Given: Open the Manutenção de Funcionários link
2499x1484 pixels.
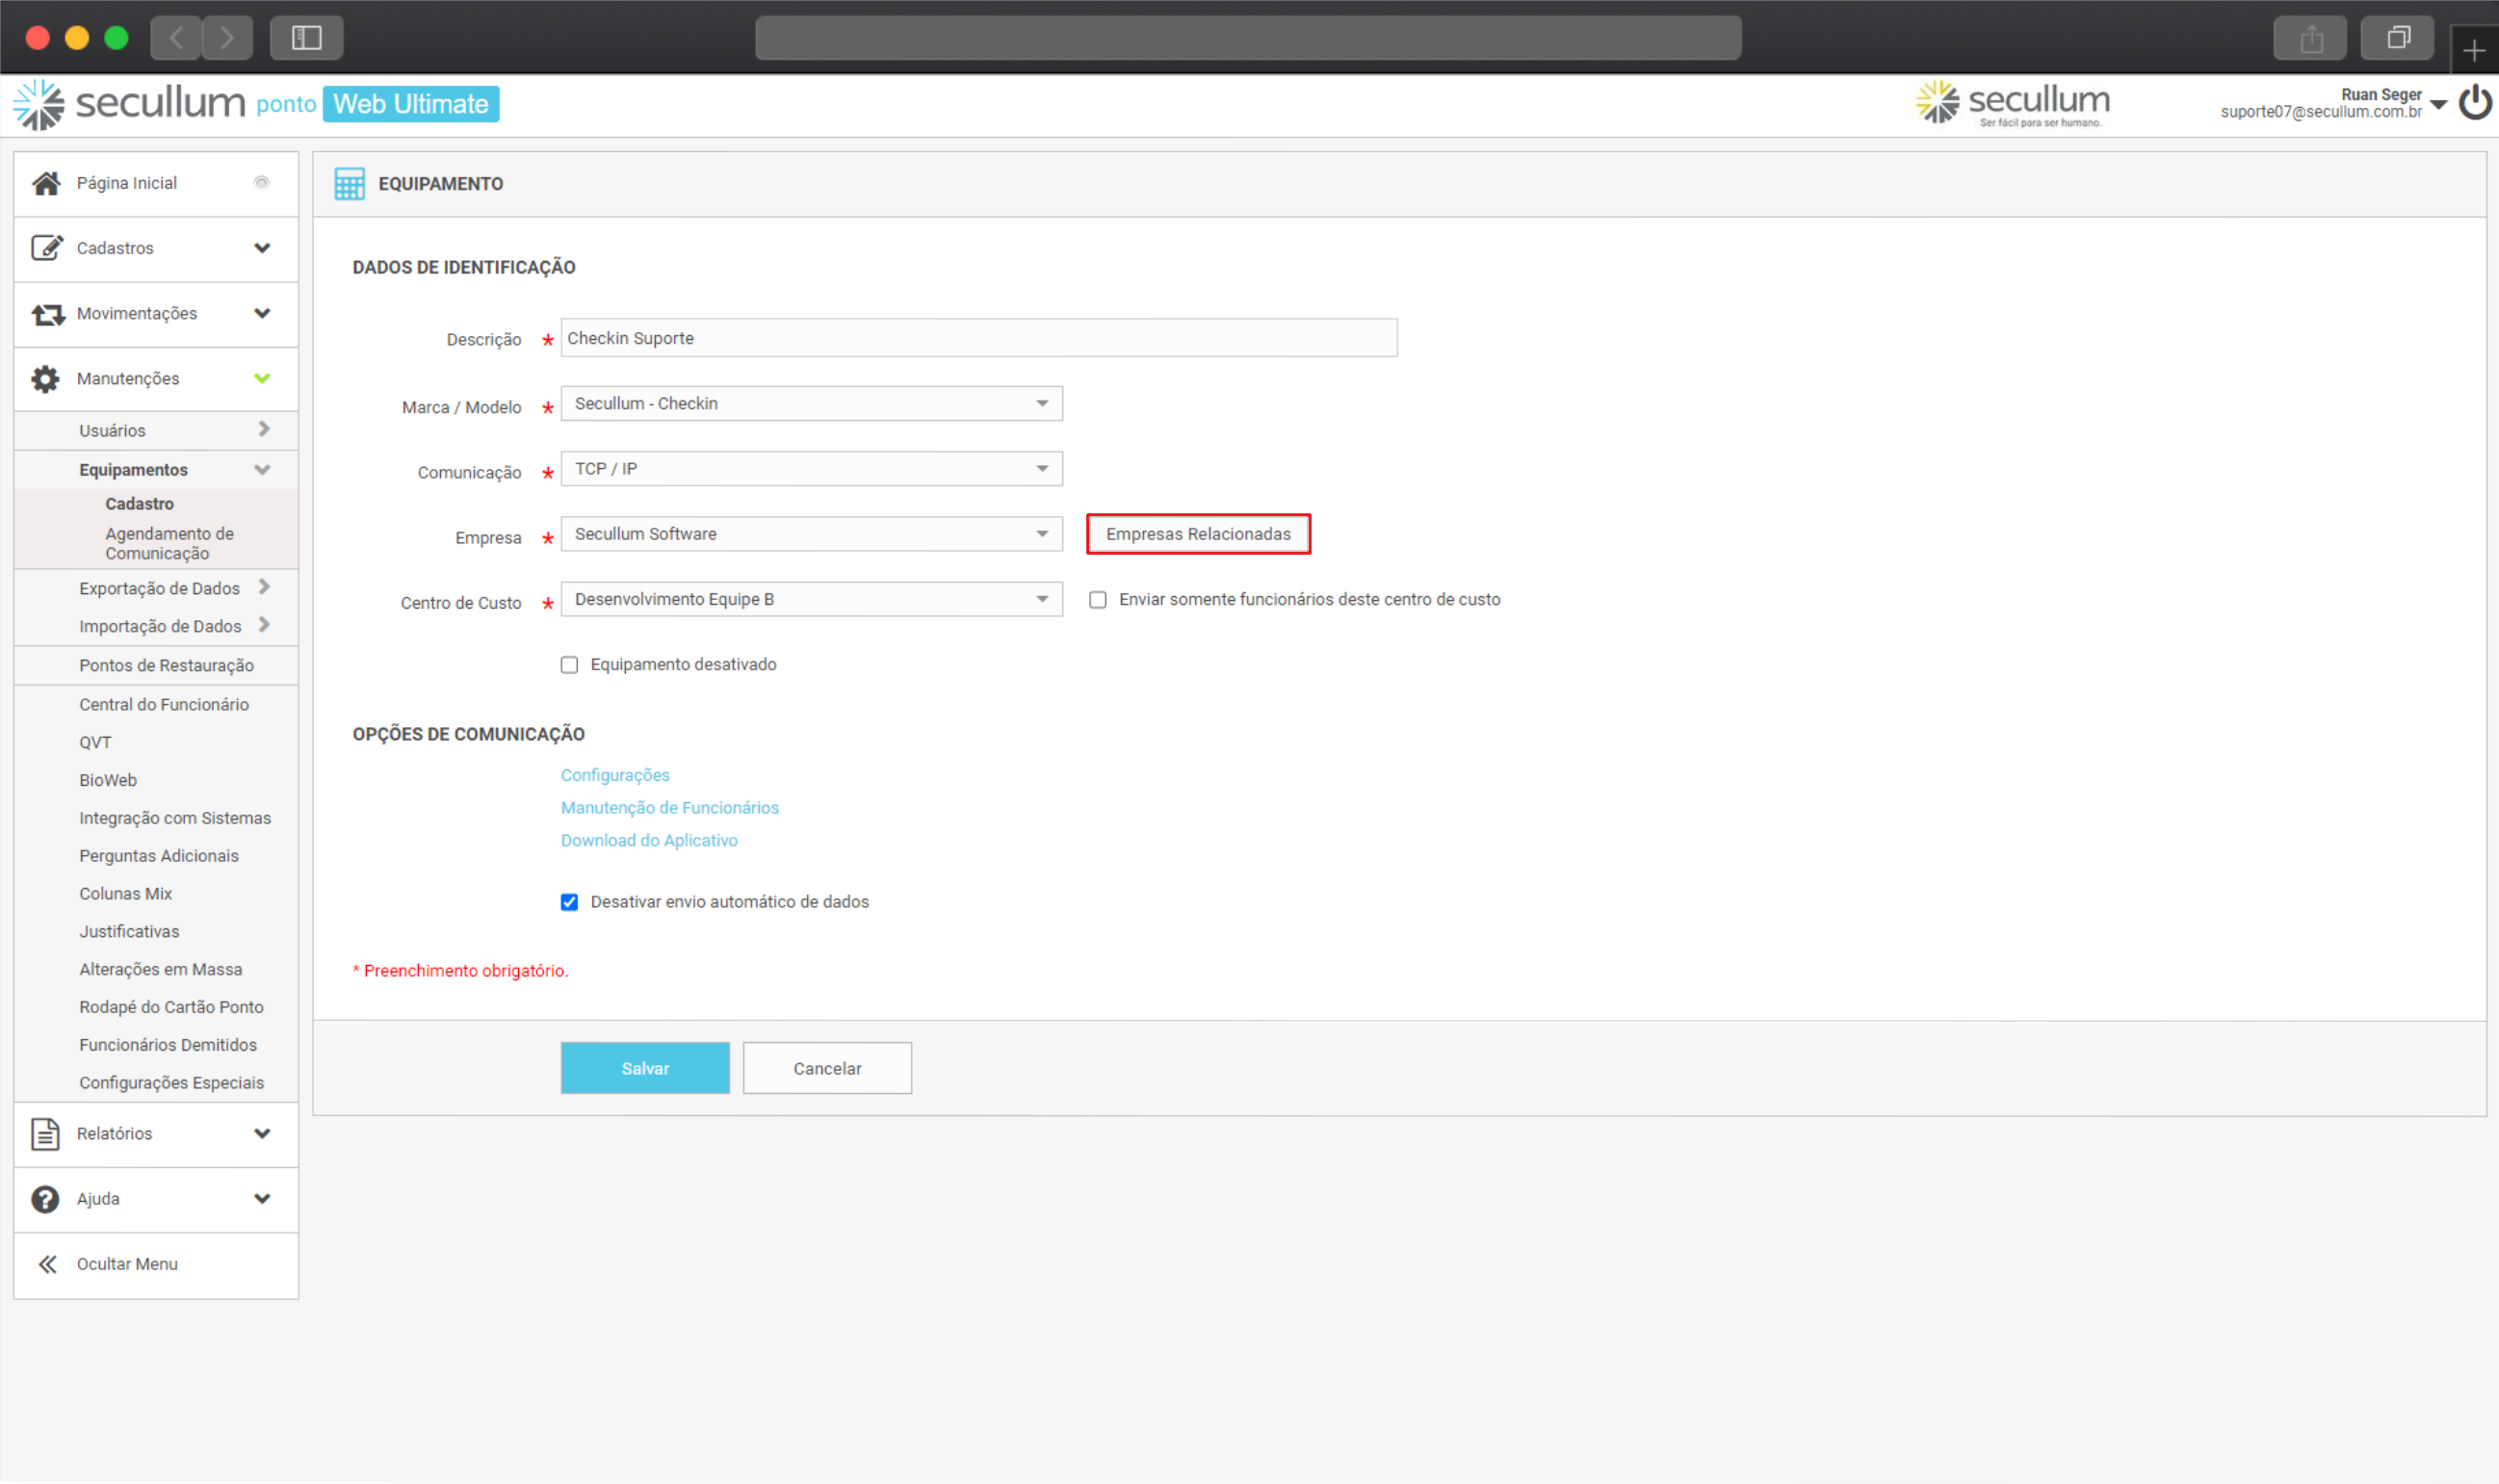Looking at the screenshot, I should pyautogui.click(x=669, y=808).
